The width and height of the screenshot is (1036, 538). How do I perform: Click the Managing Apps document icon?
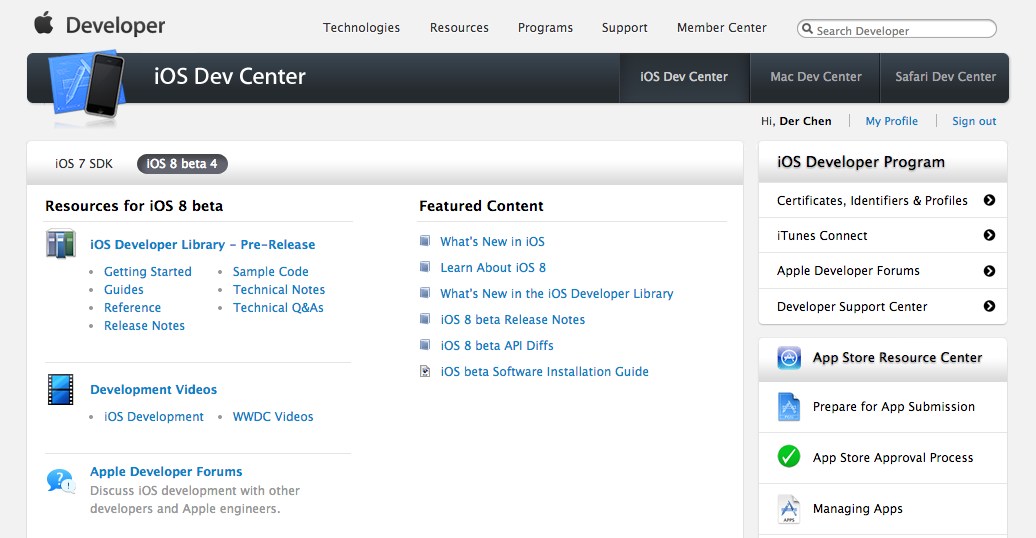(x=789, y=509)
